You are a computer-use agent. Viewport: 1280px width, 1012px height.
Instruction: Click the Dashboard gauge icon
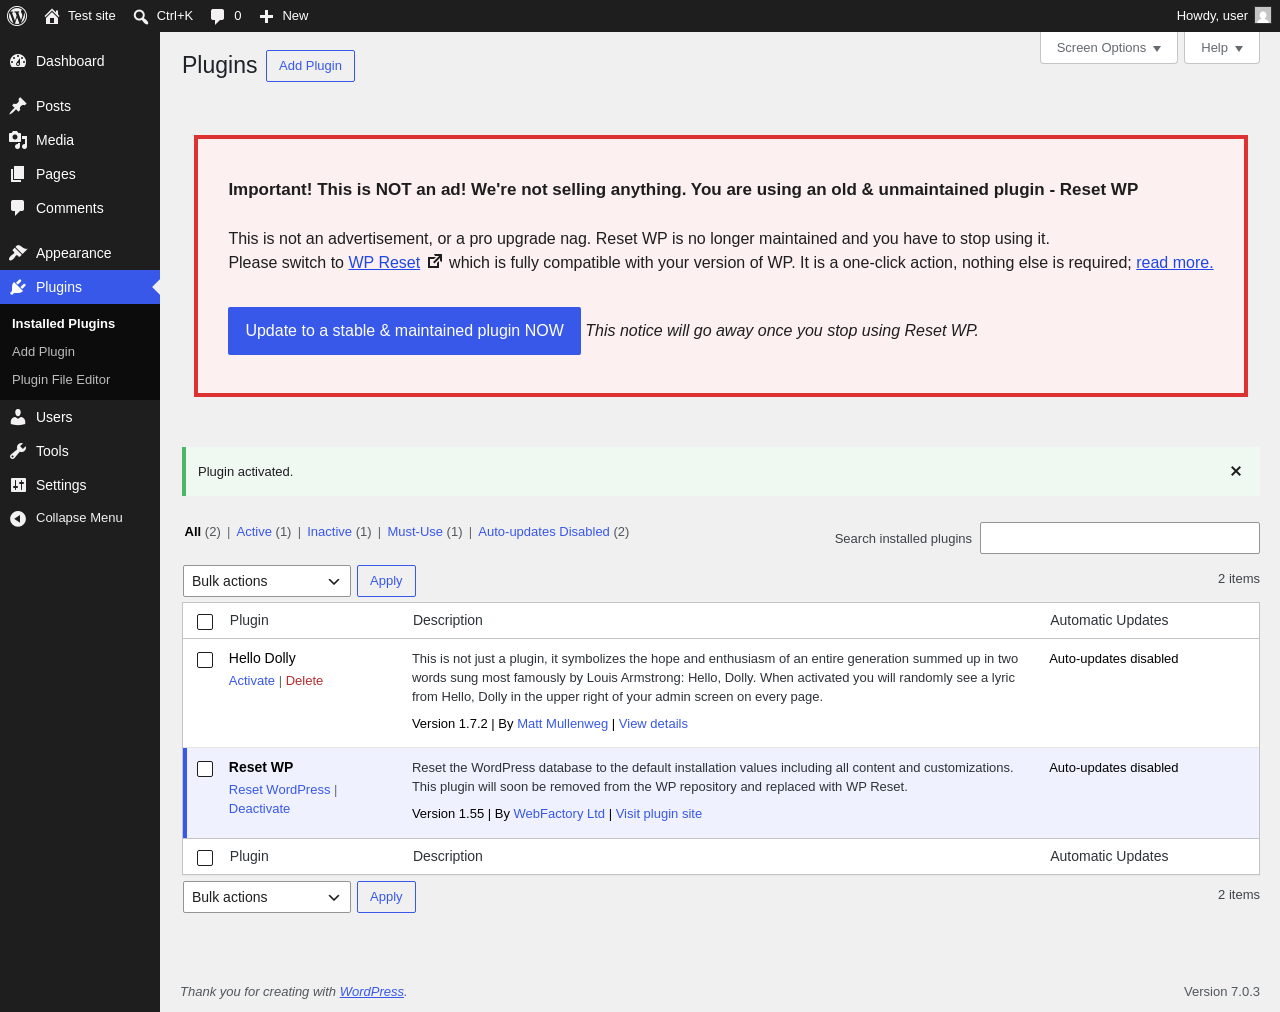pos(18,61)
